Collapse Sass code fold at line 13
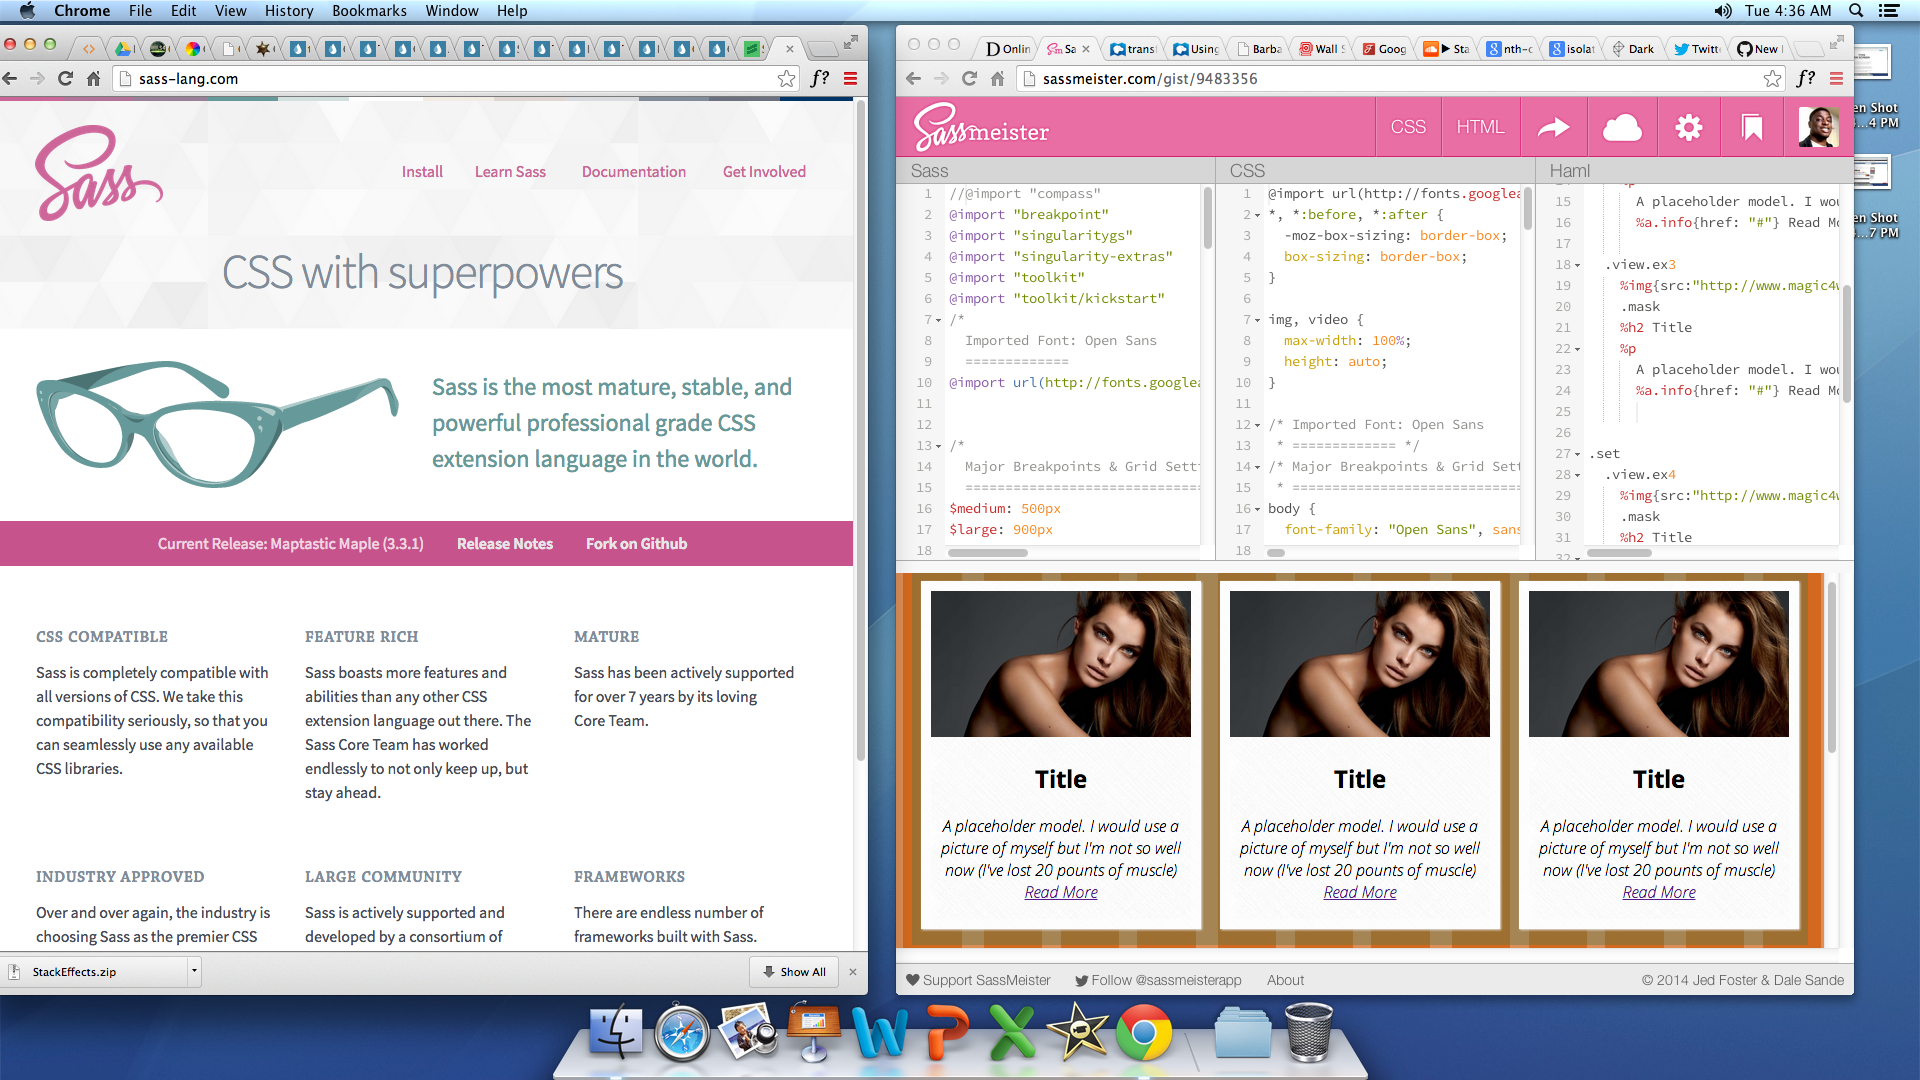 pos(938,446)
